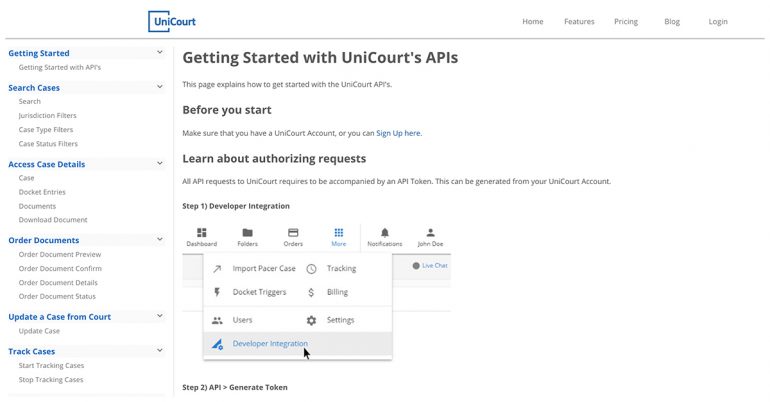
Task: Click the Docket Triggers bolt icon
Action: [x=217, y=293]
